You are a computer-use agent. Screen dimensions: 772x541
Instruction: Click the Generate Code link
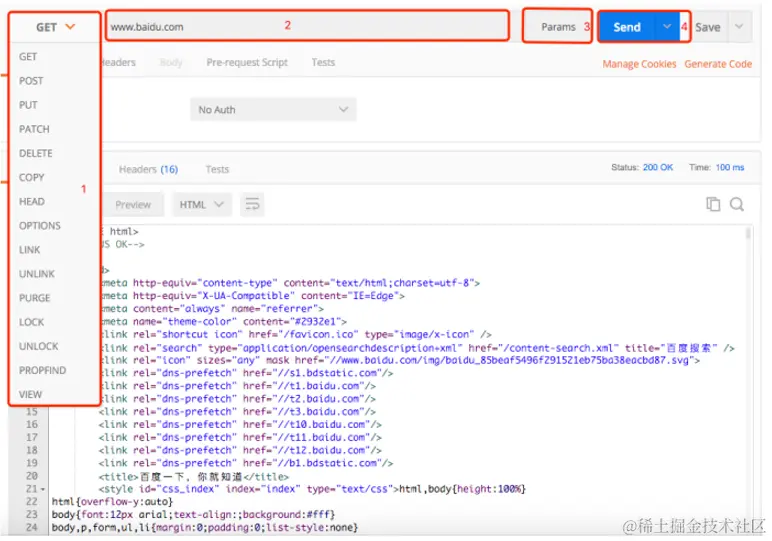pyautogui.click(x=718, y=64)
